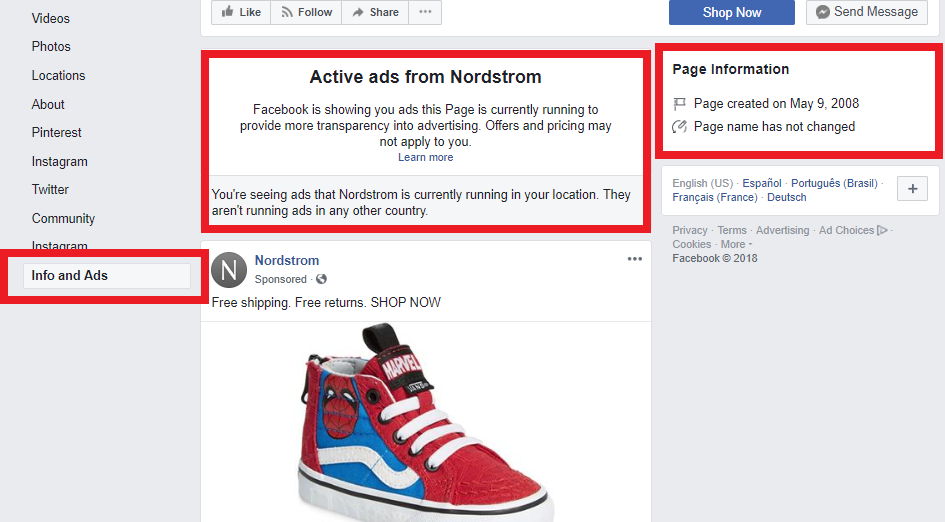Image resolution: width=945 pixels, height=522 pixels.
Task: Open the Cookies footer link
Action: click(x=692, y=244)
